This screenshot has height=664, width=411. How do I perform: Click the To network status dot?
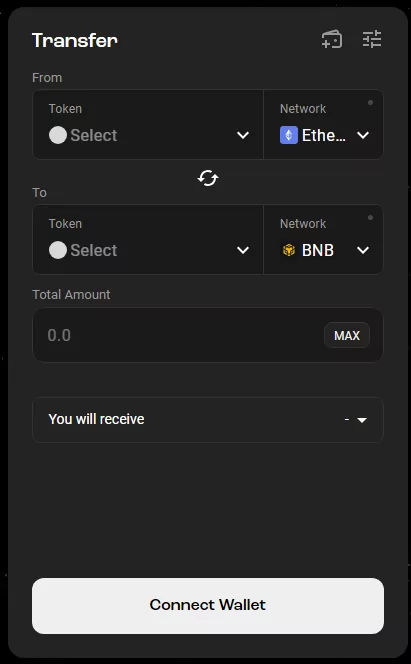point(370,218)
